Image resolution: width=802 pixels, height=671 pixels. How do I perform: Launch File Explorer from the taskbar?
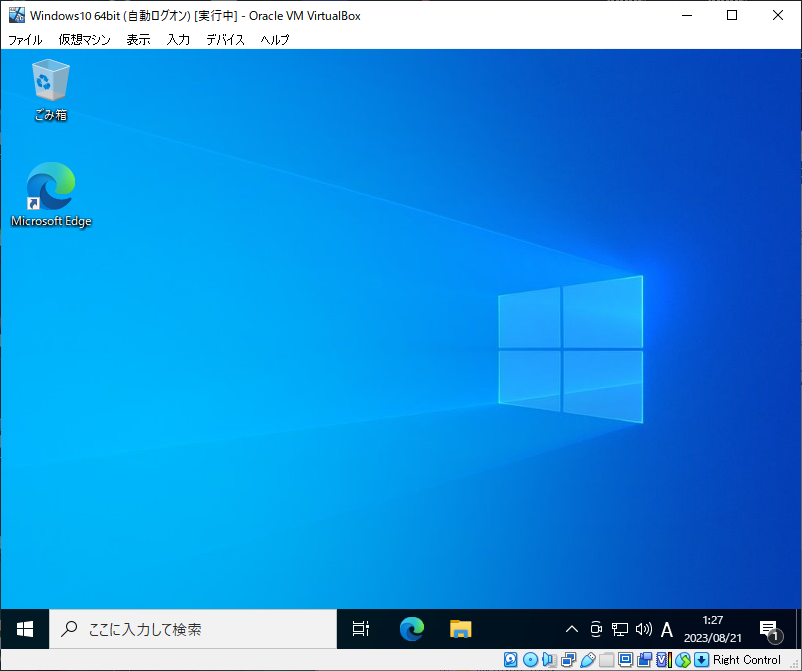pos(460,629)
